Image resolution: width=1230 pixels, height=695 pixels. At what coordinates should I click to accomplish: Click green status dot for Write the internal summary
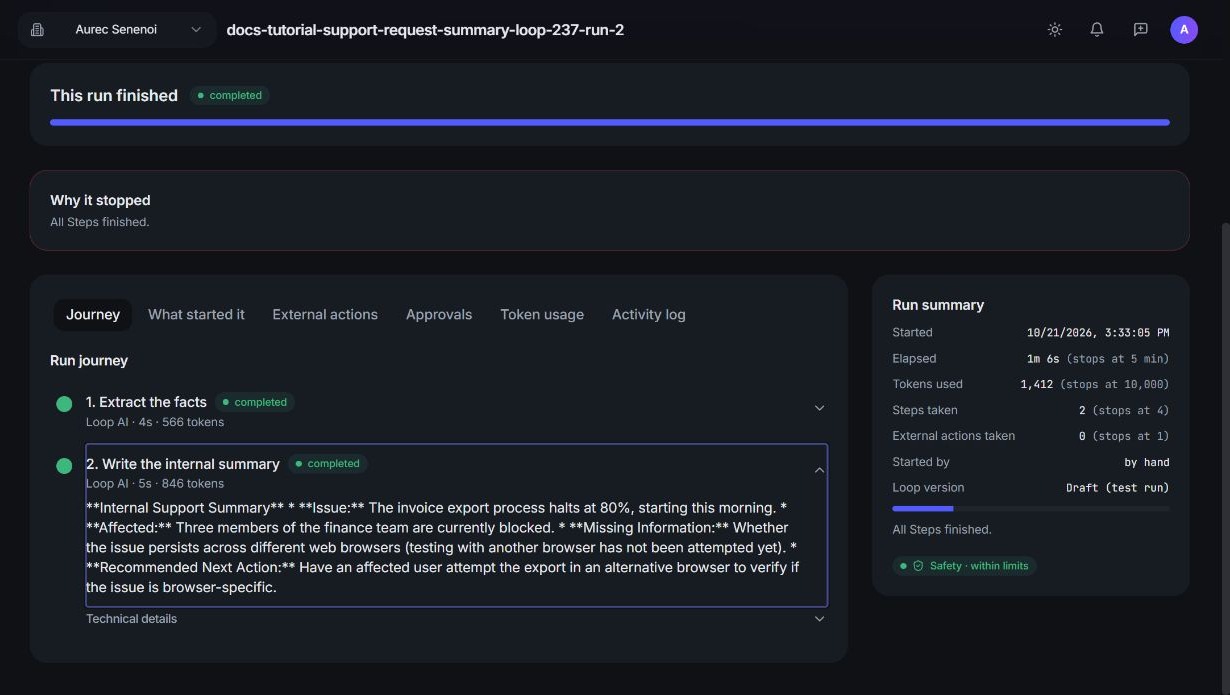pos(64,466)
